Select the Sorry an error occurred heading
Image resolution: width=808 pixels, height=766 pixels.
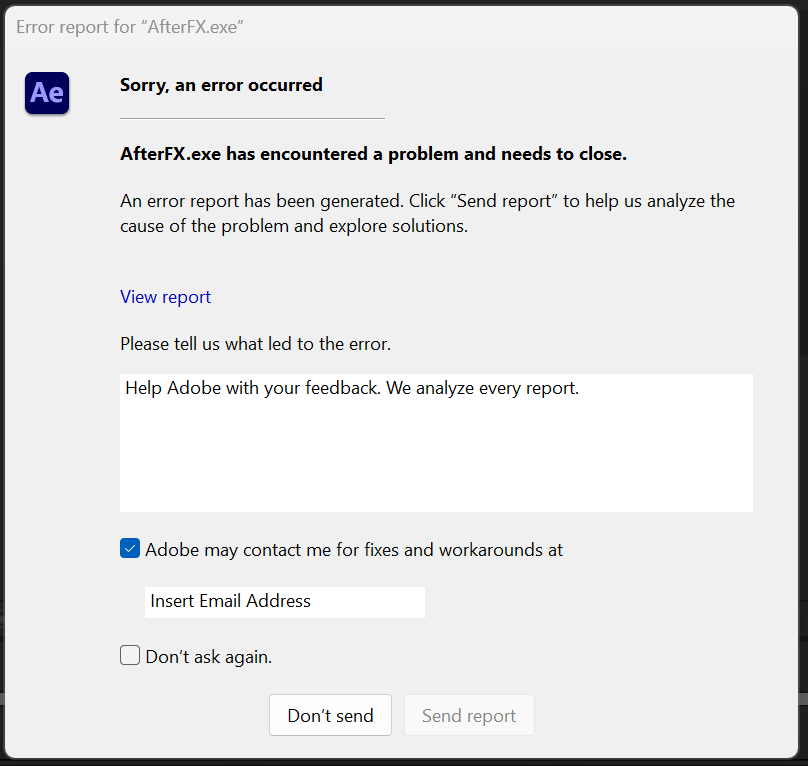221,85
